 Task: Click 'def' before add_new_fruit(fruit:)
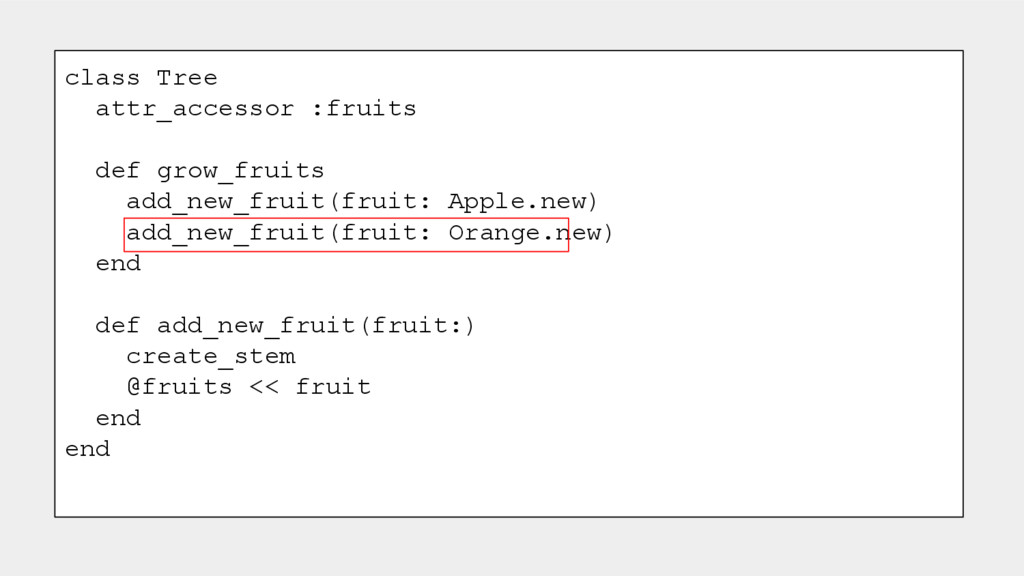point(117,326)
